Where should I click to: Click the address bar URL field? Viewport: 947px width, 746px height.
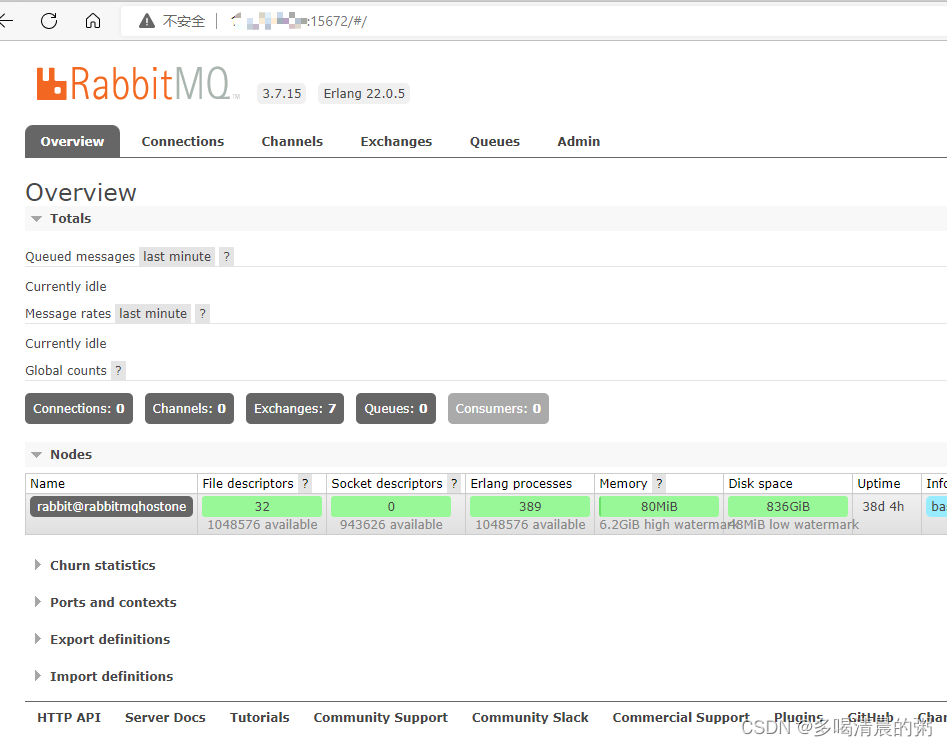coord(534,21)
